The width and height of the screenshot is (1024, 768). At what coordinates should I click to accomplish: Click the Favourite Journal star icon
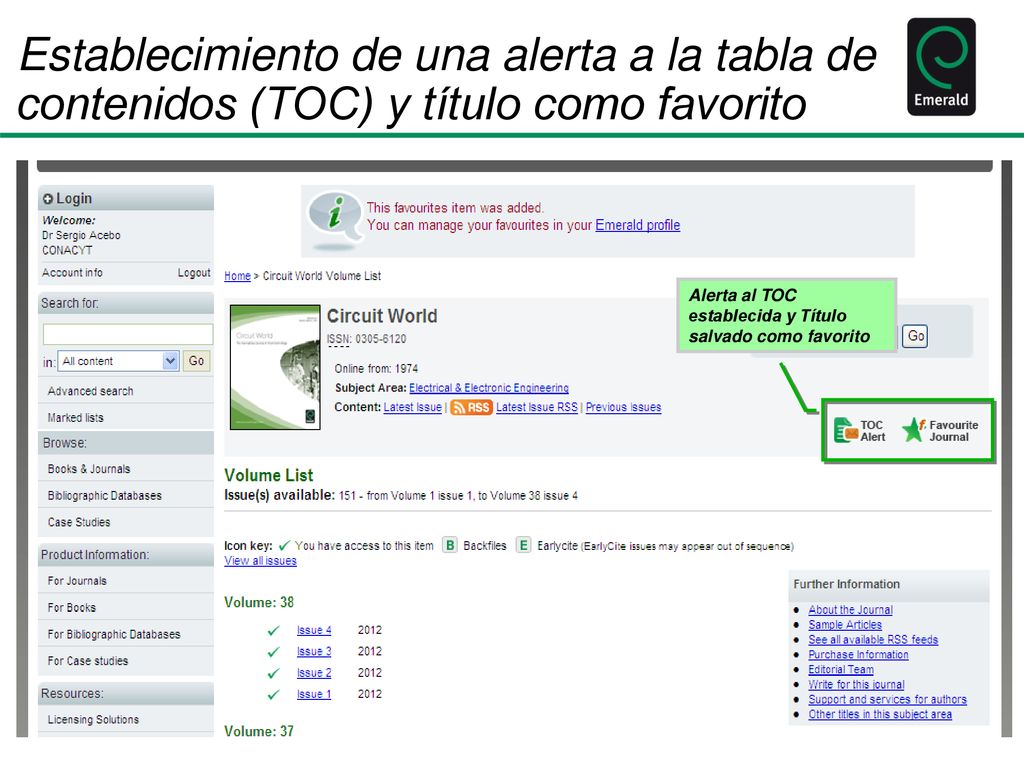[914, 430]
